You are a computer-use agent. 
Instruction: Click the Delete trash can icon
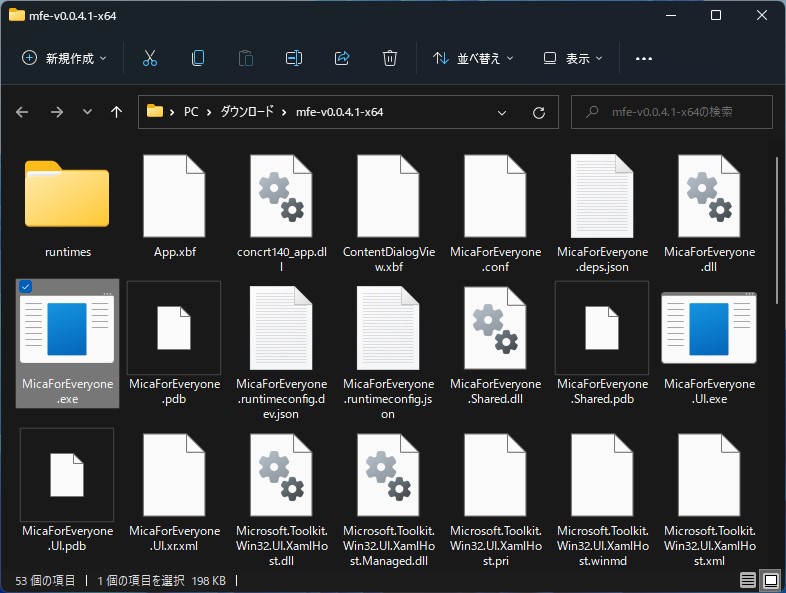pyautogui.click(x=389, y=58)
